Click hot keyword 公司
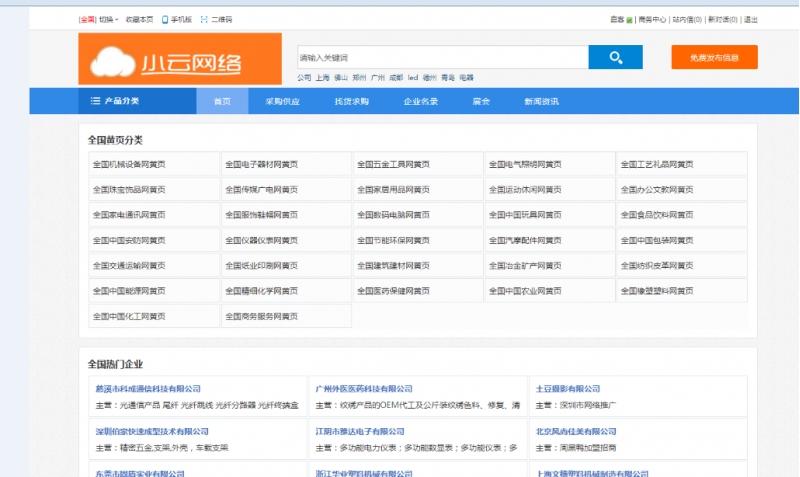This screenshot has width=800, height=477. [x=304, y=78]
